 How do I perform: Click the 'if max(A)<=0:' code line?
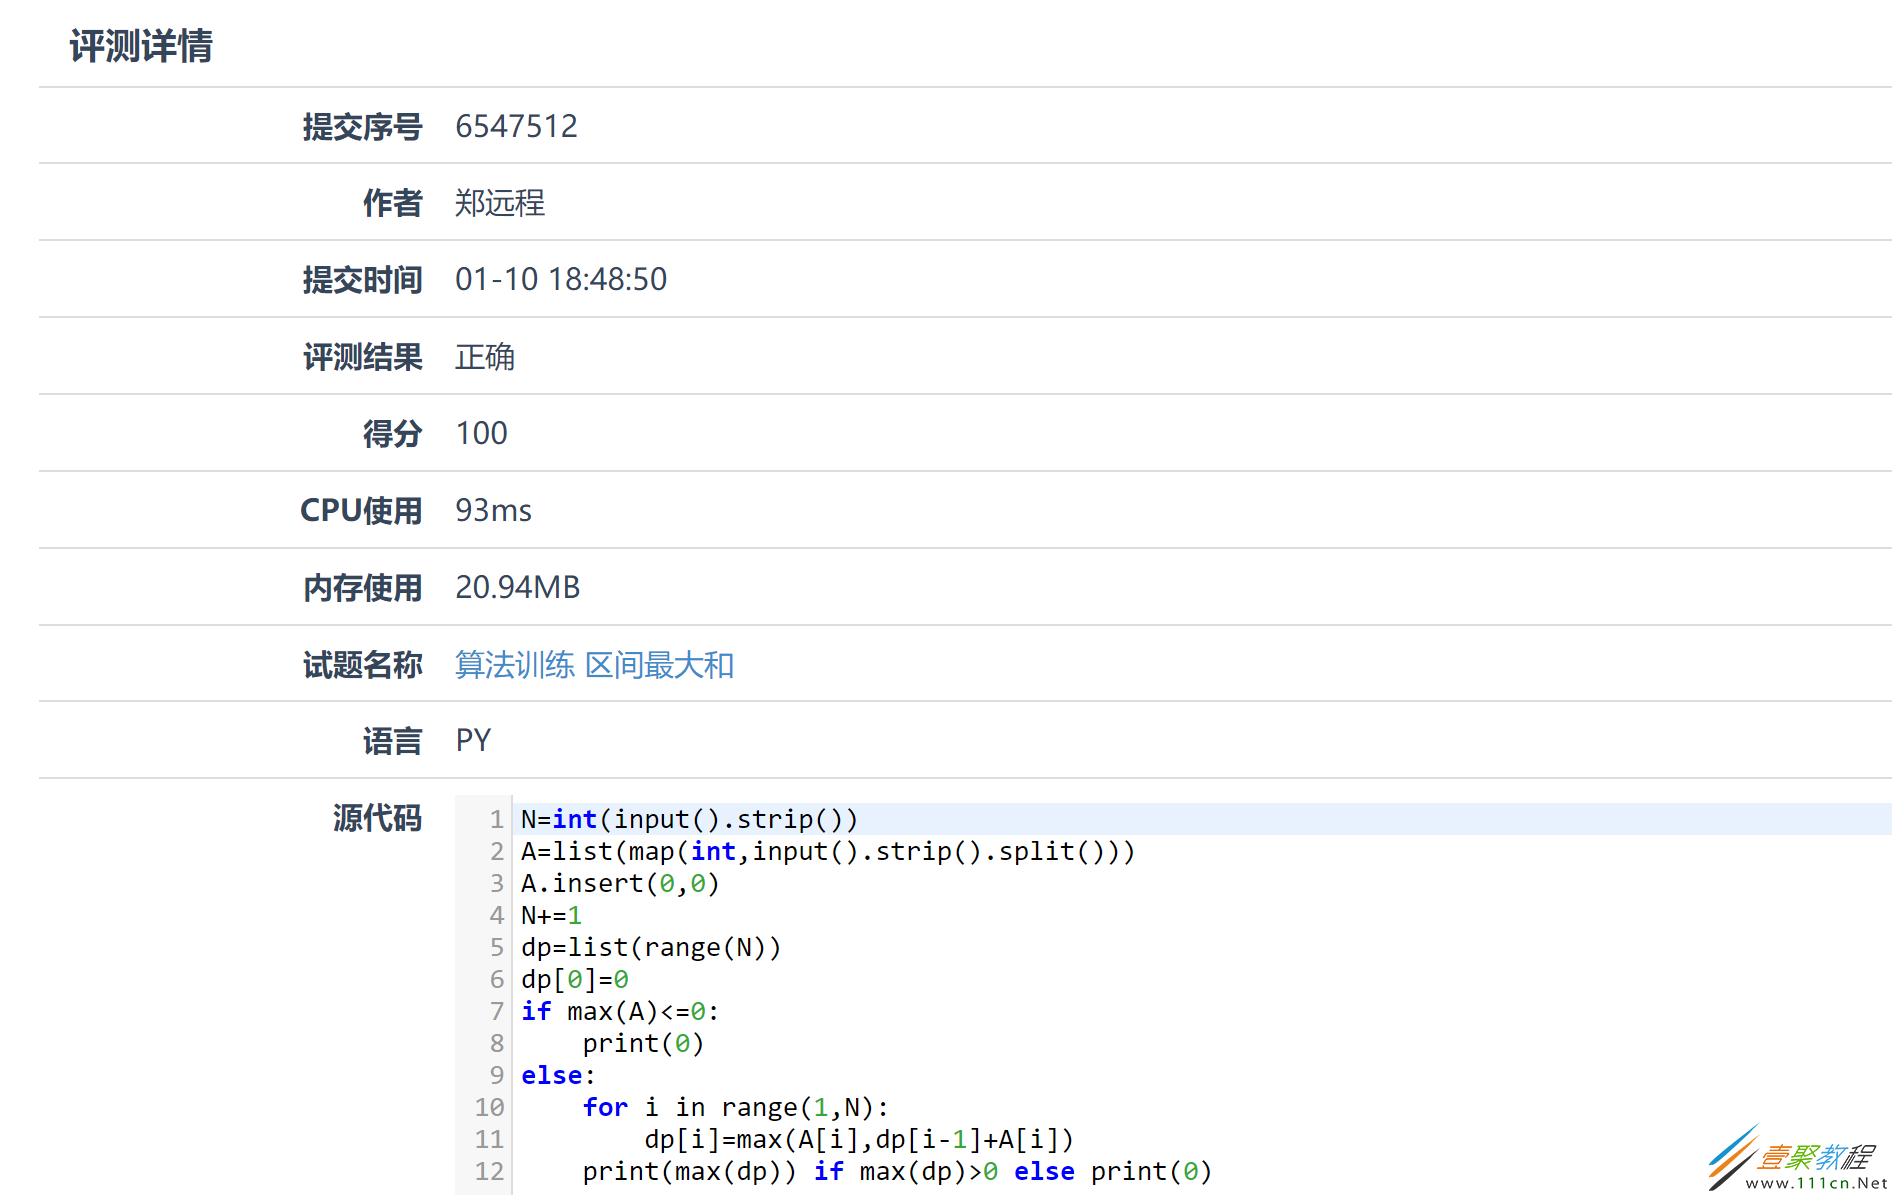pos(619,1012)
